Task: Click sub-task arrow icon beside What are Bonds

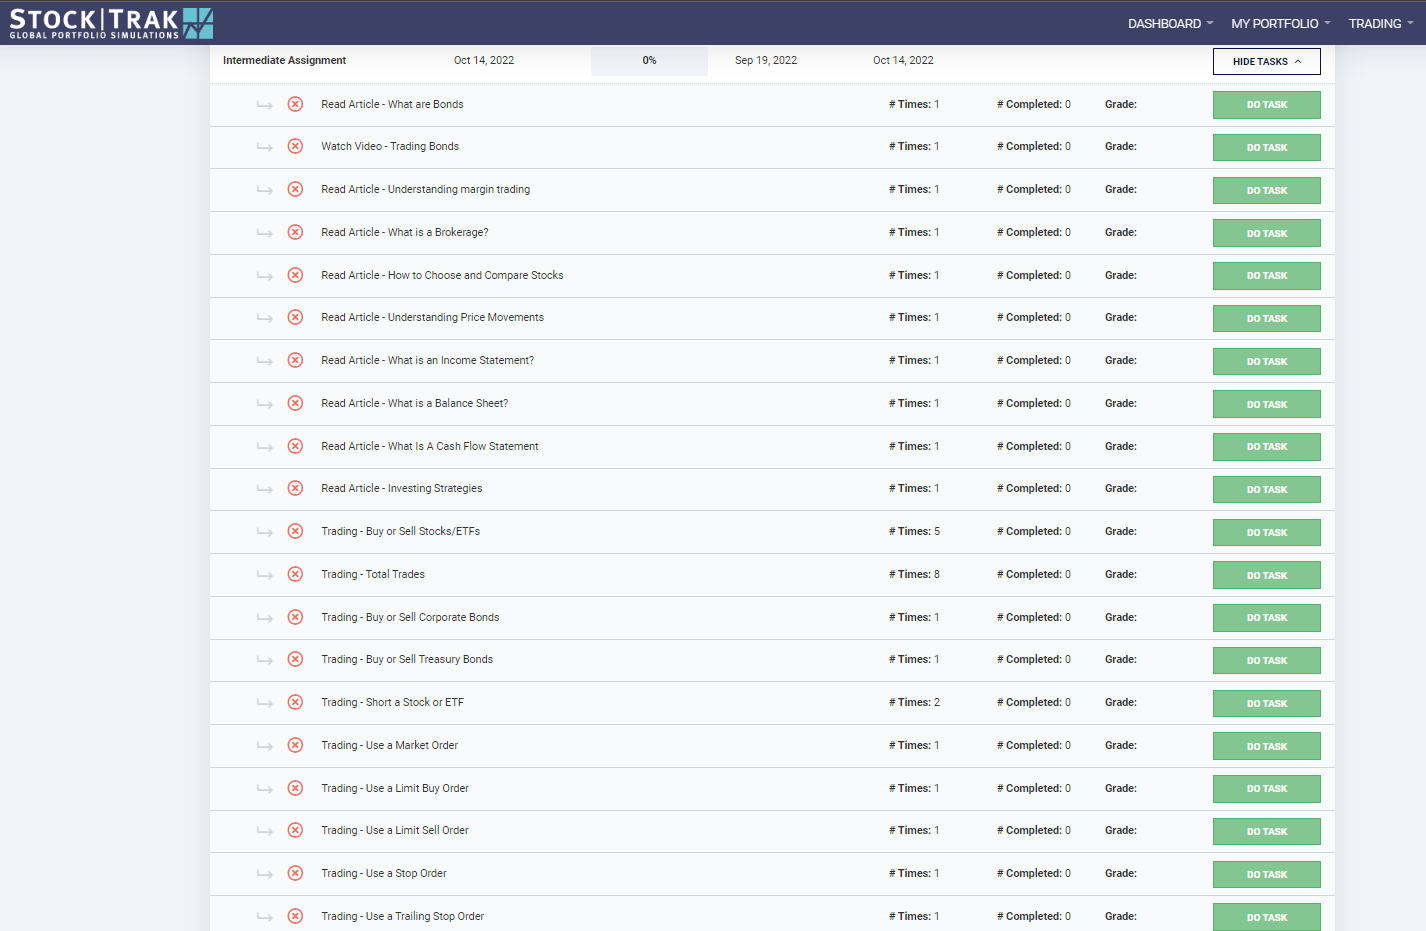Action: click(x=264, y=105)
